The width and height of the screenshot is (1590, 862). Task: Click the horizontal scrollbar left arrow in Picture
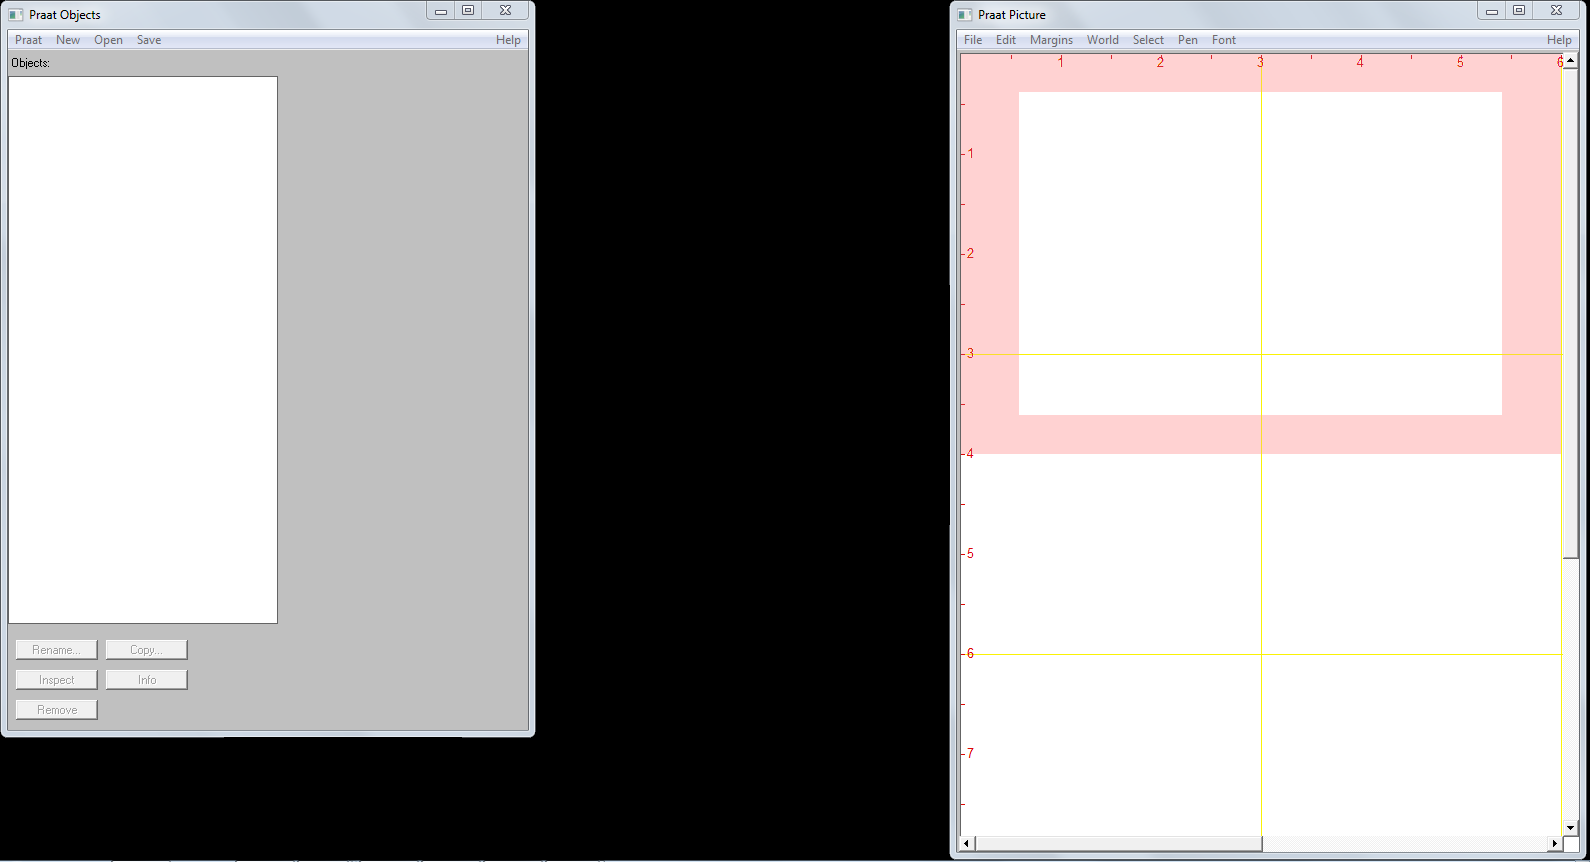point(967,844)
